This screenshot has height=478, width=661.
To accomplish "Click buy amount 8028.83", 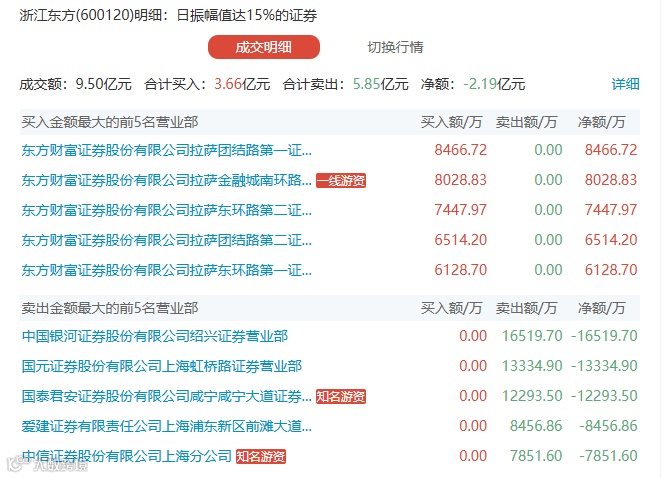I will 461,180.
